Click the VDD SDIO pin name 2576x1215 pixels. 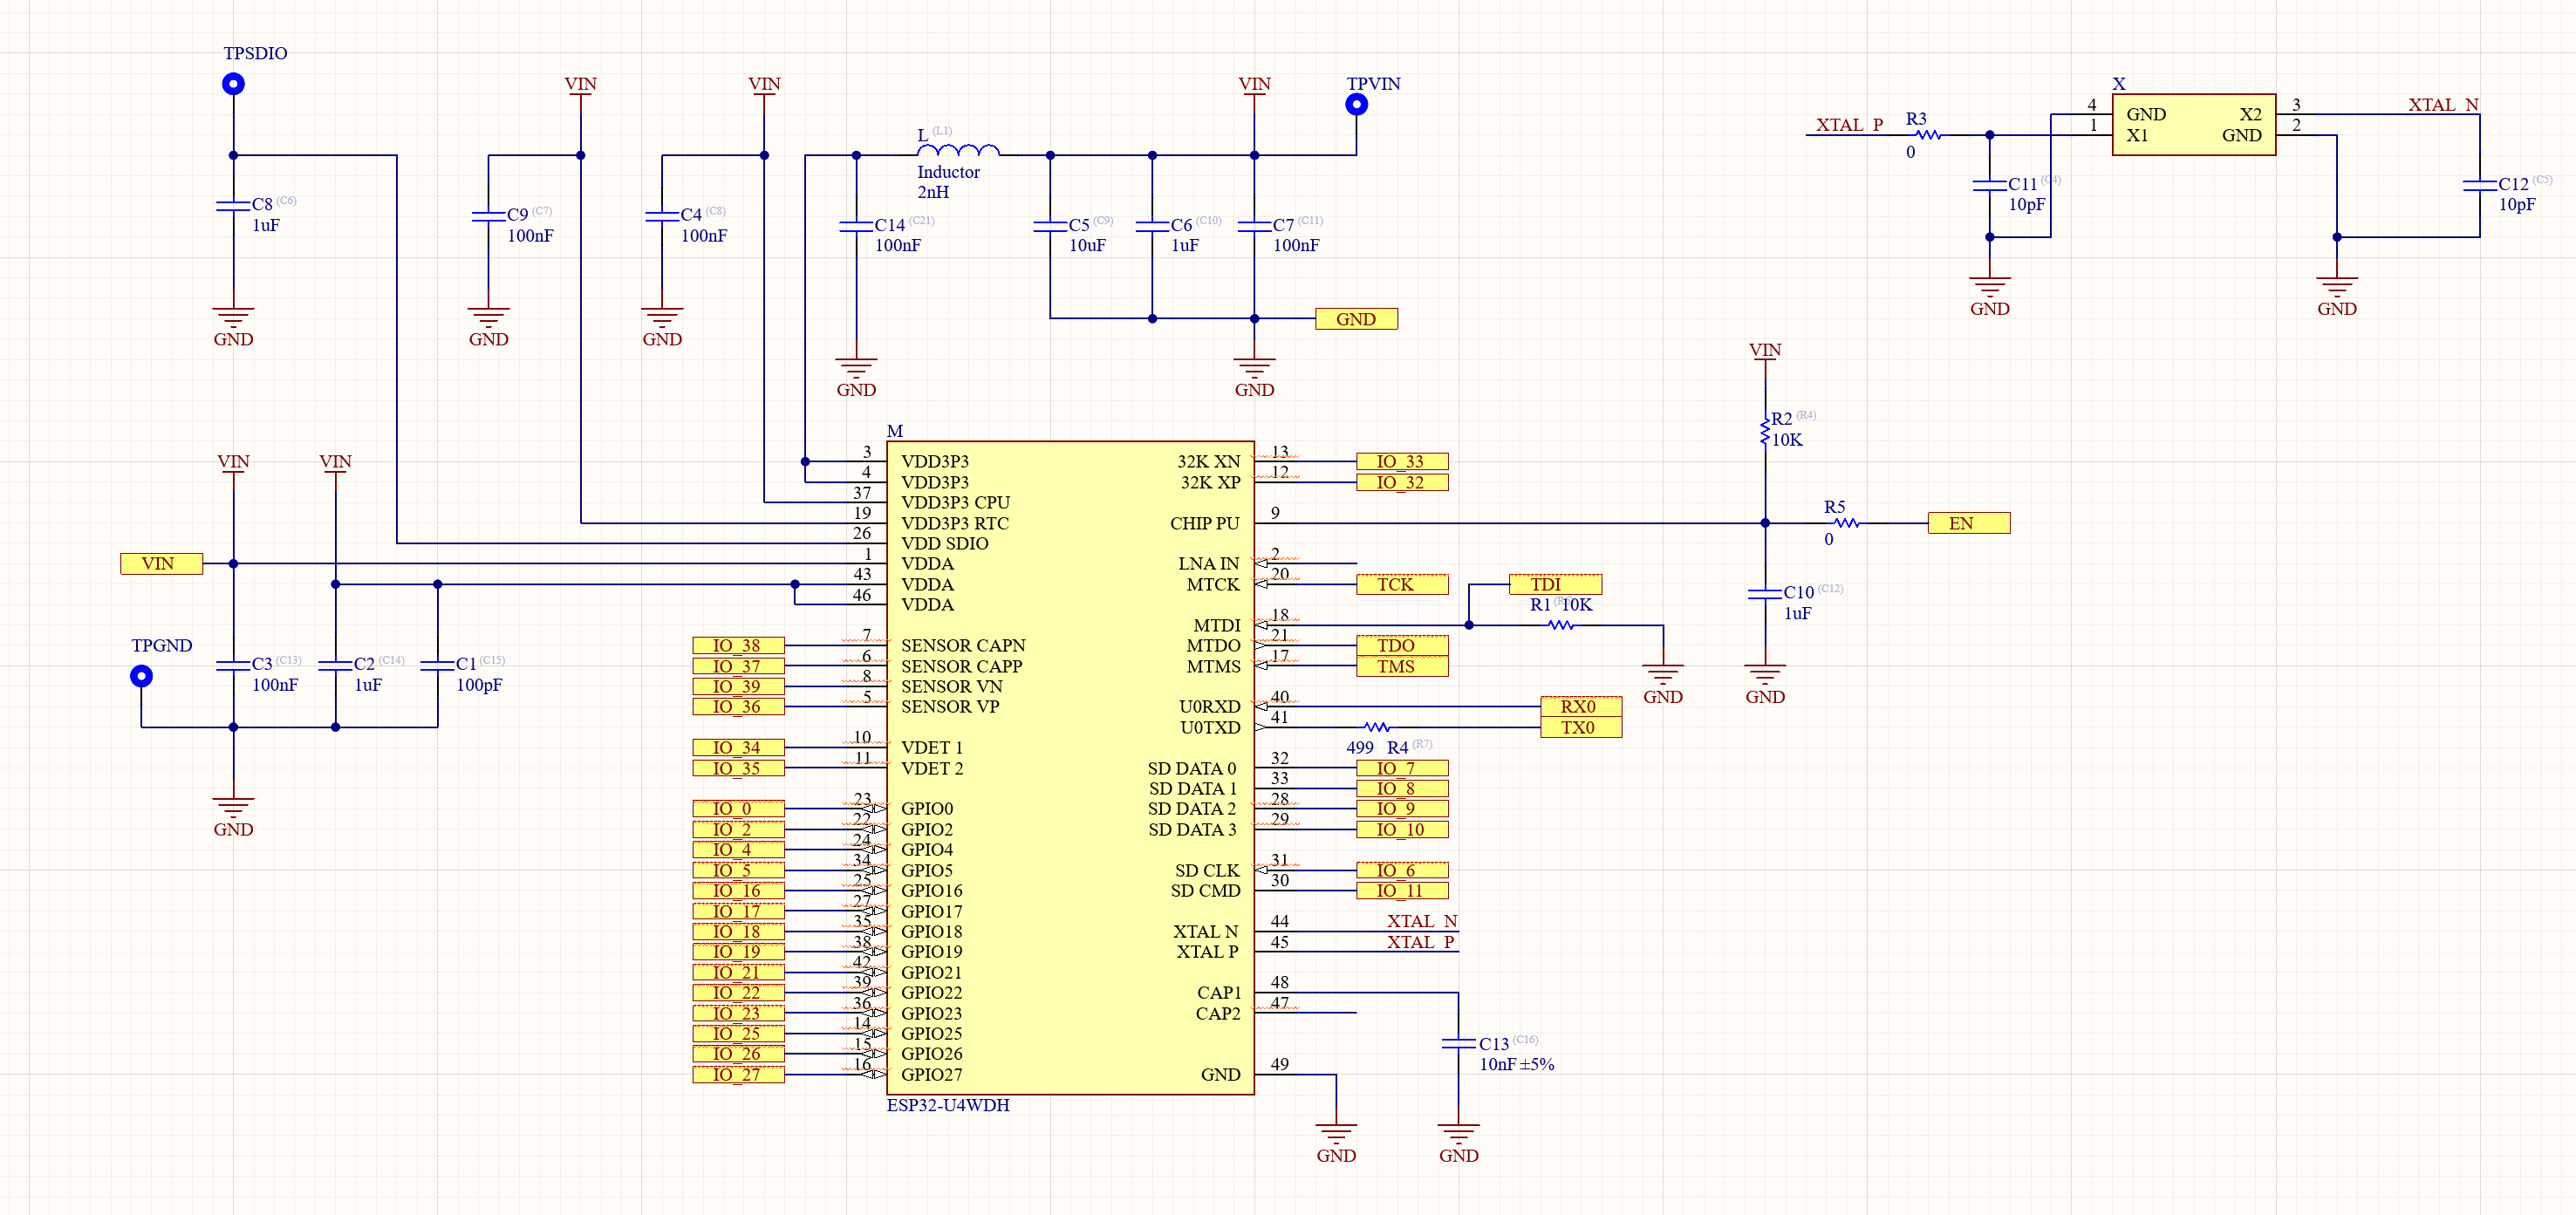pos(944,543)
